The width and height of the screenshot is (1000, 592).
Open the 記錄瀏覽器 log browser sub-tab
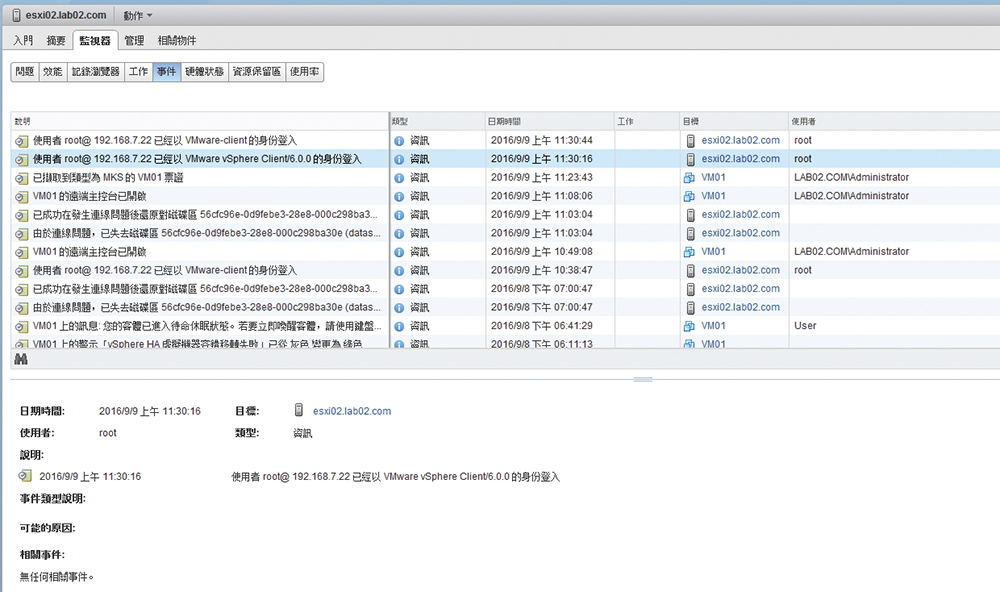96,71
